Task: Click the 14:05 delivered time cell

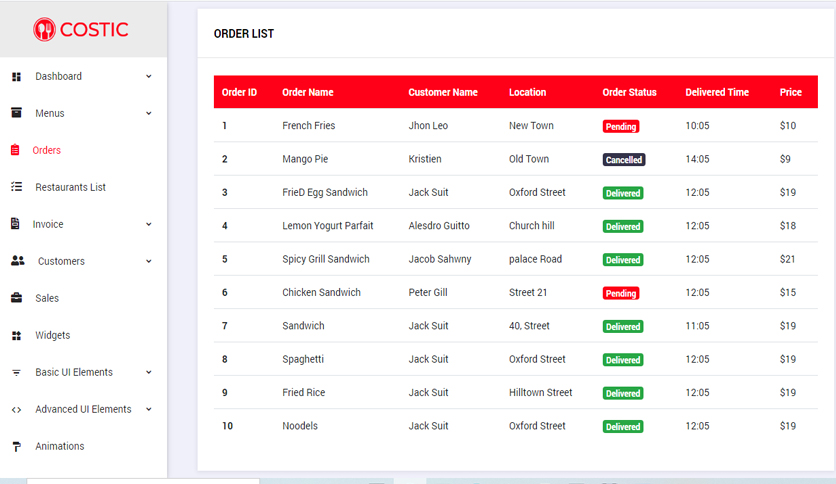Action: (x=697, y=159)
